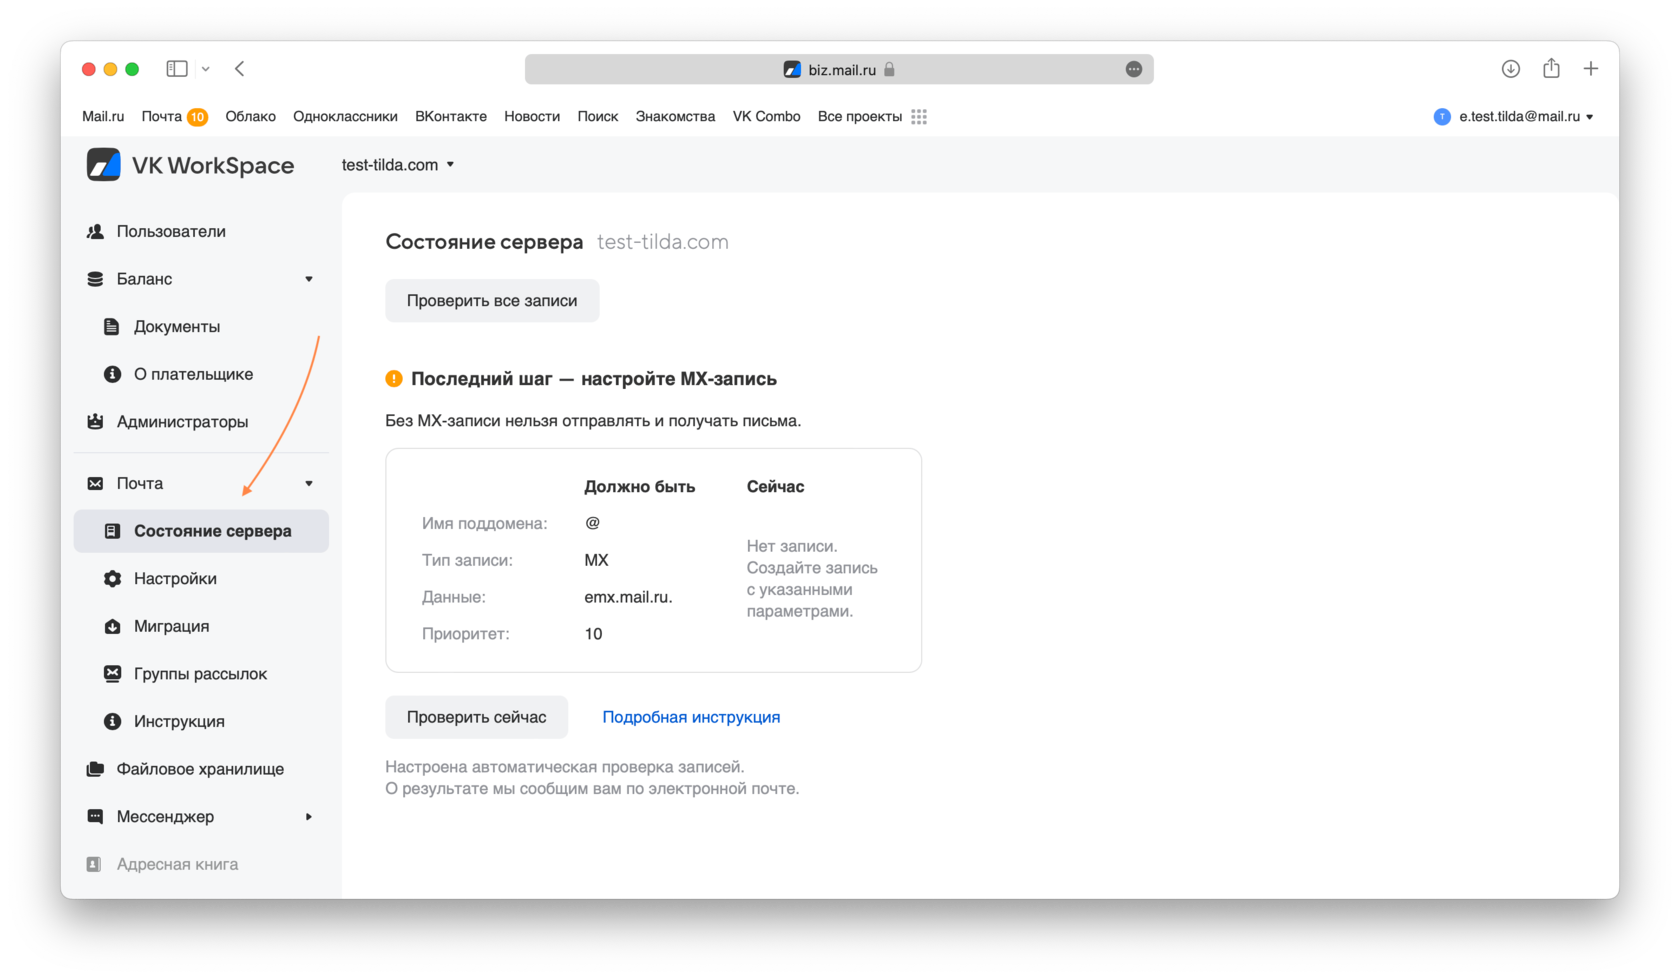Open Инструкция in the sidebar
The height and width of the screenshot is (979, 1680).
[179, 721]
